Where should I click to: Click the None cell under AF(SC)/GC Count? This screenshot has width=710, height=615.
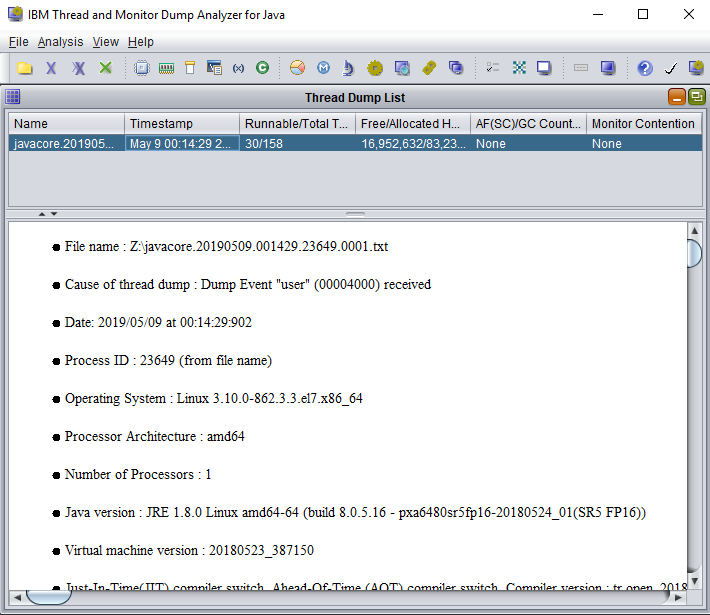(528, 144)
